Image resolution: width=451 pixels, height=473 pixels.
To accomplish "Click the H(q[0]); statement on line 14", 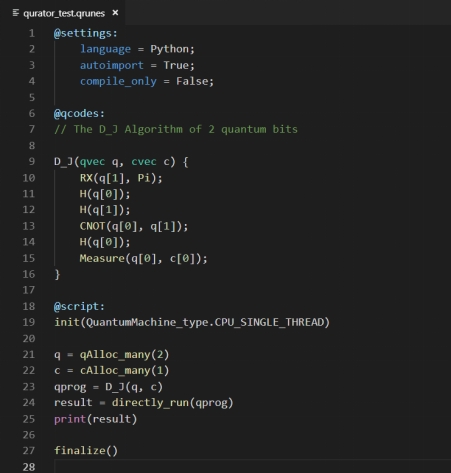I will [105, 242].
